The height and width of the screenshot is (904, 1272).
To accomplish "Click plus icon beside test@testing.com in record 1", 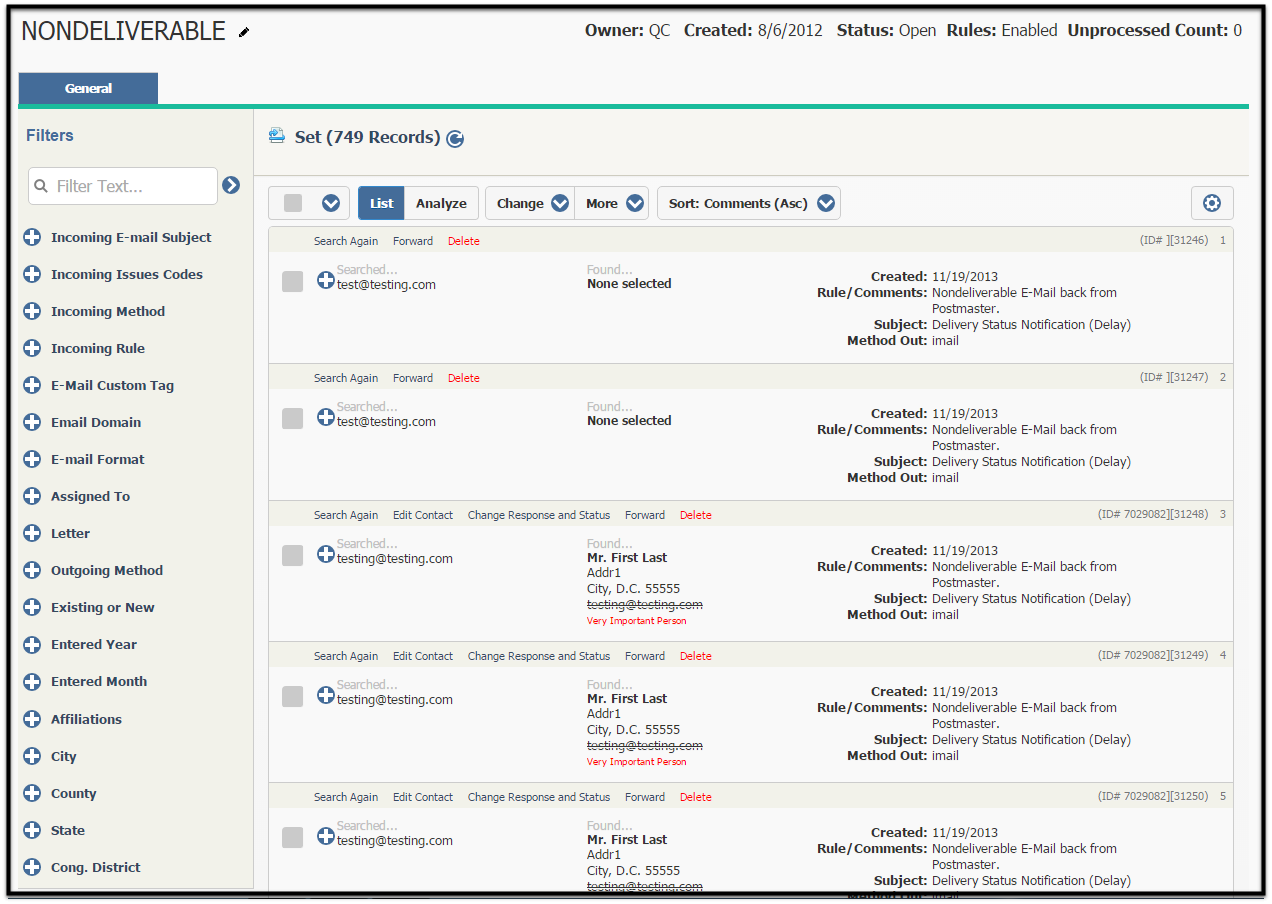I will 326,280.
